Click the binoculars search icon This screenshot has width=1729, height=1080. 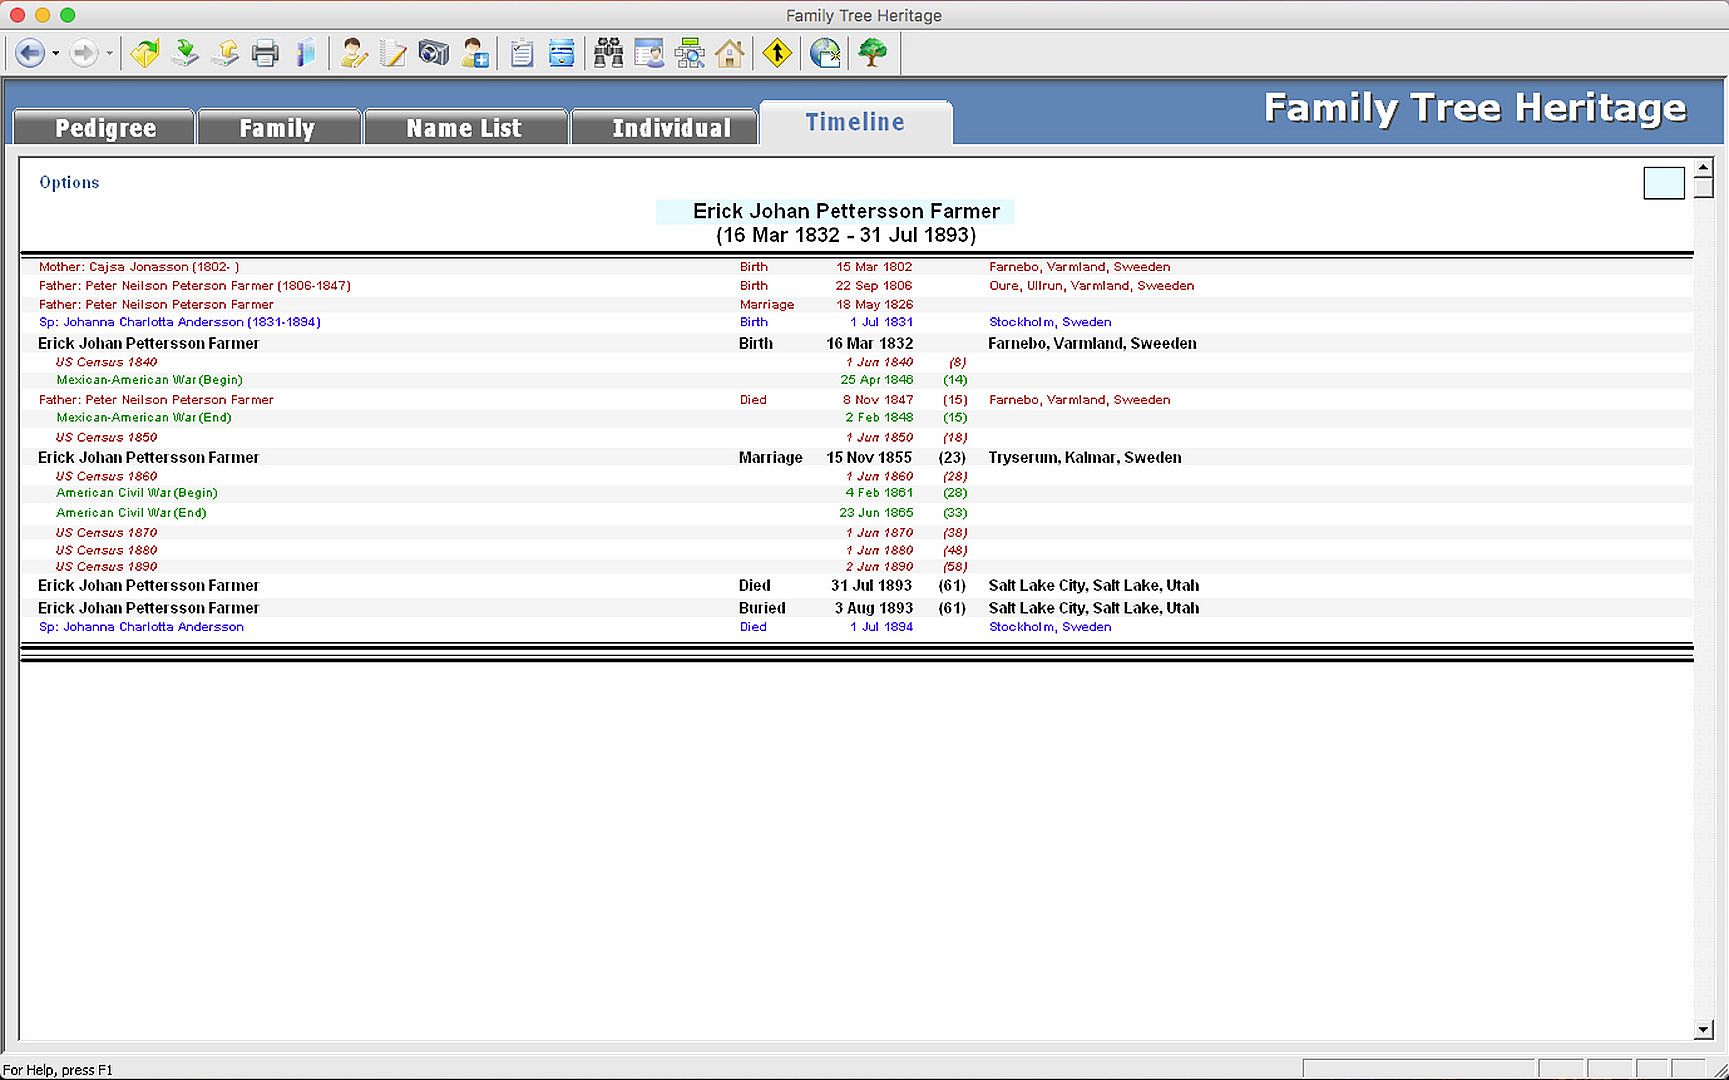pyautogui.click(x=608, y=53)
